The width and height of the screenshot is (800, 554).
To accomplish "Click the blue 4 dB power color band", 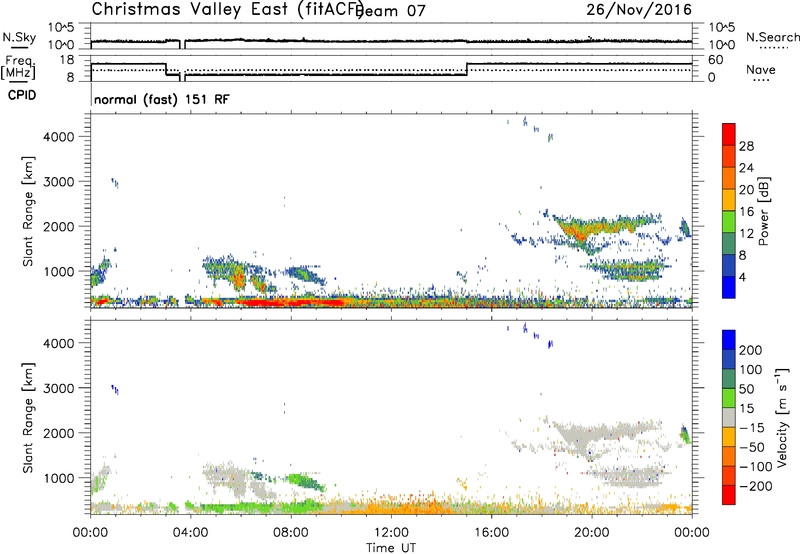I will pyautogui.click(x=729, y=287).
